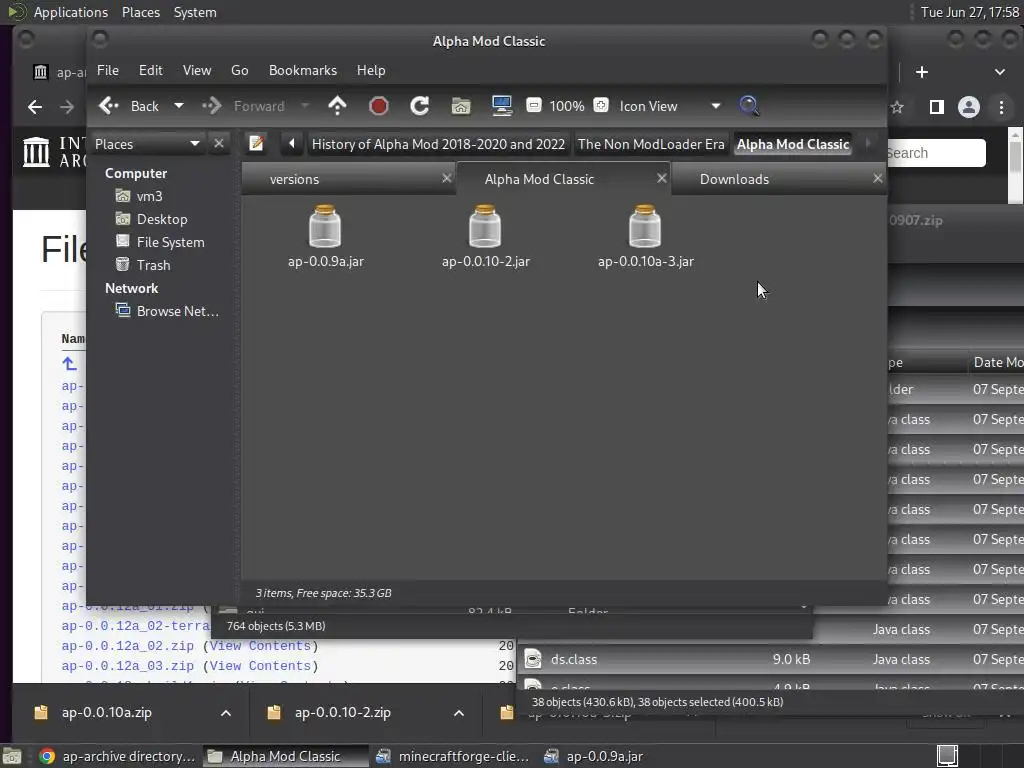
Task: Open Trash in the sidebar
Action: pos(153,265)
